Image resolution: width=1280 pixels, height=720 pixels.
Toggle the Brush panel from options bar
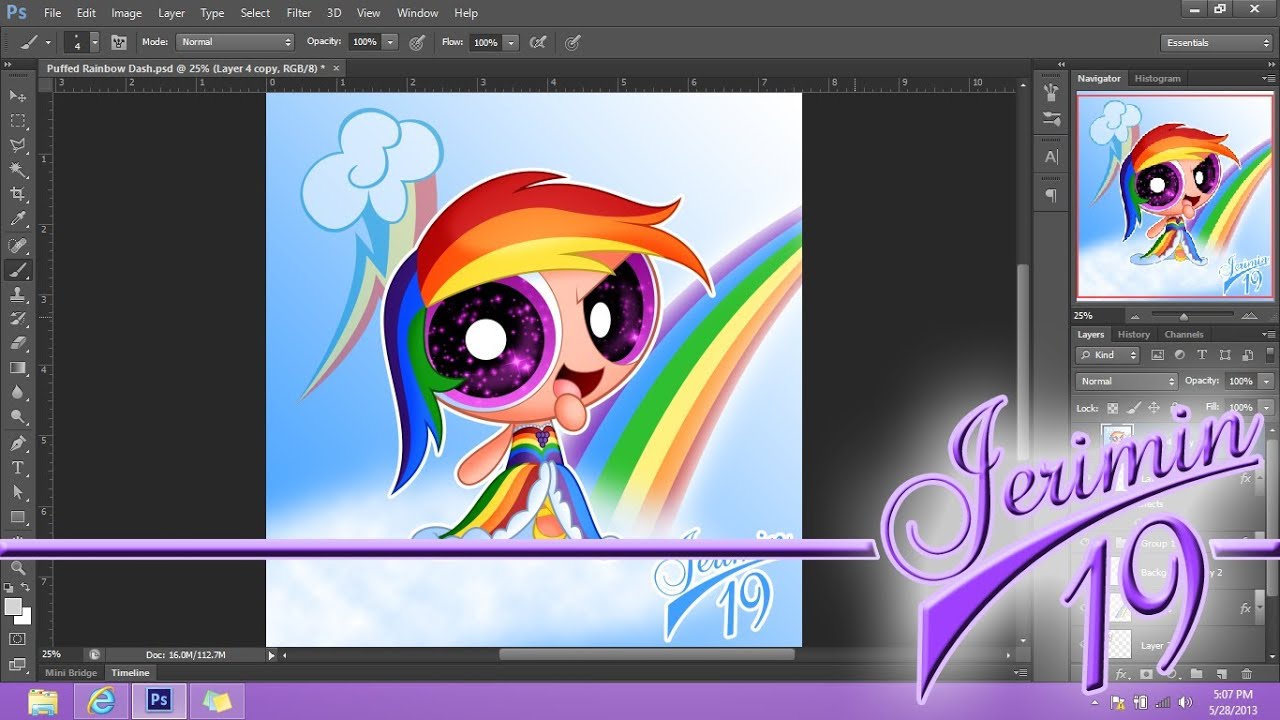(x=119, y=42)
